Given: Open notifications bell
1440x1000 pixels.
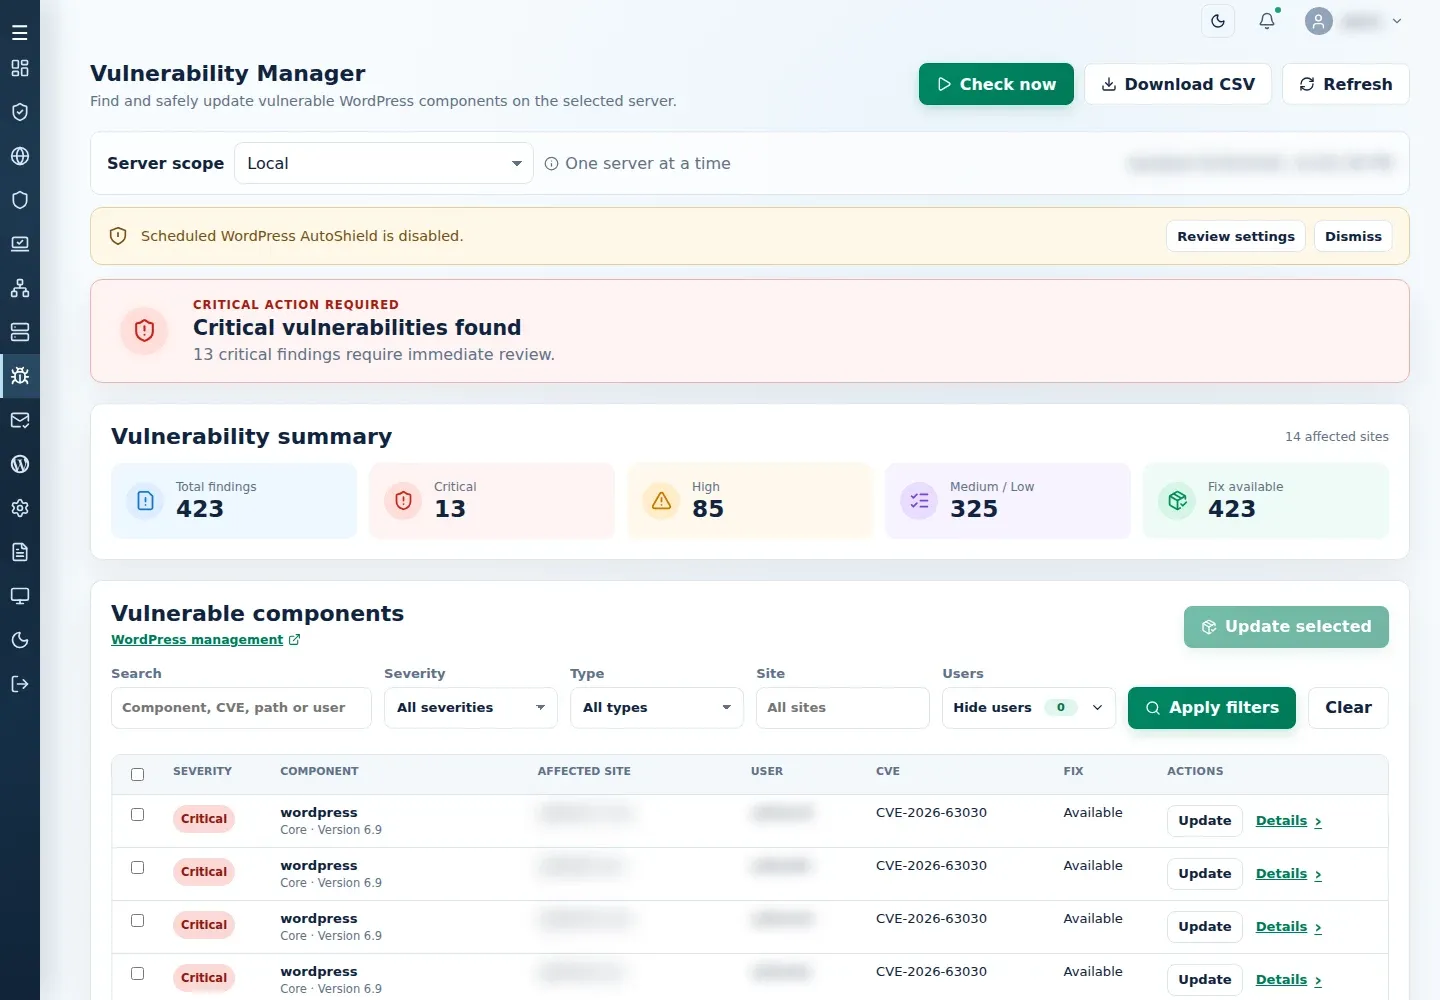Looking at the screenshot, I should point(1267,21).
